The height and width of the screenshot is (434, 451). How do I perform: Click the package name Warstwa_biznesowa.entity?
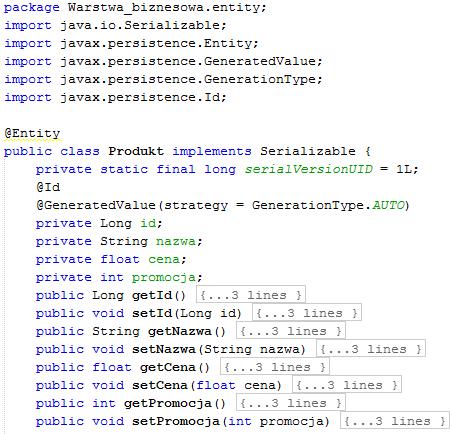[x=164, y=7]
